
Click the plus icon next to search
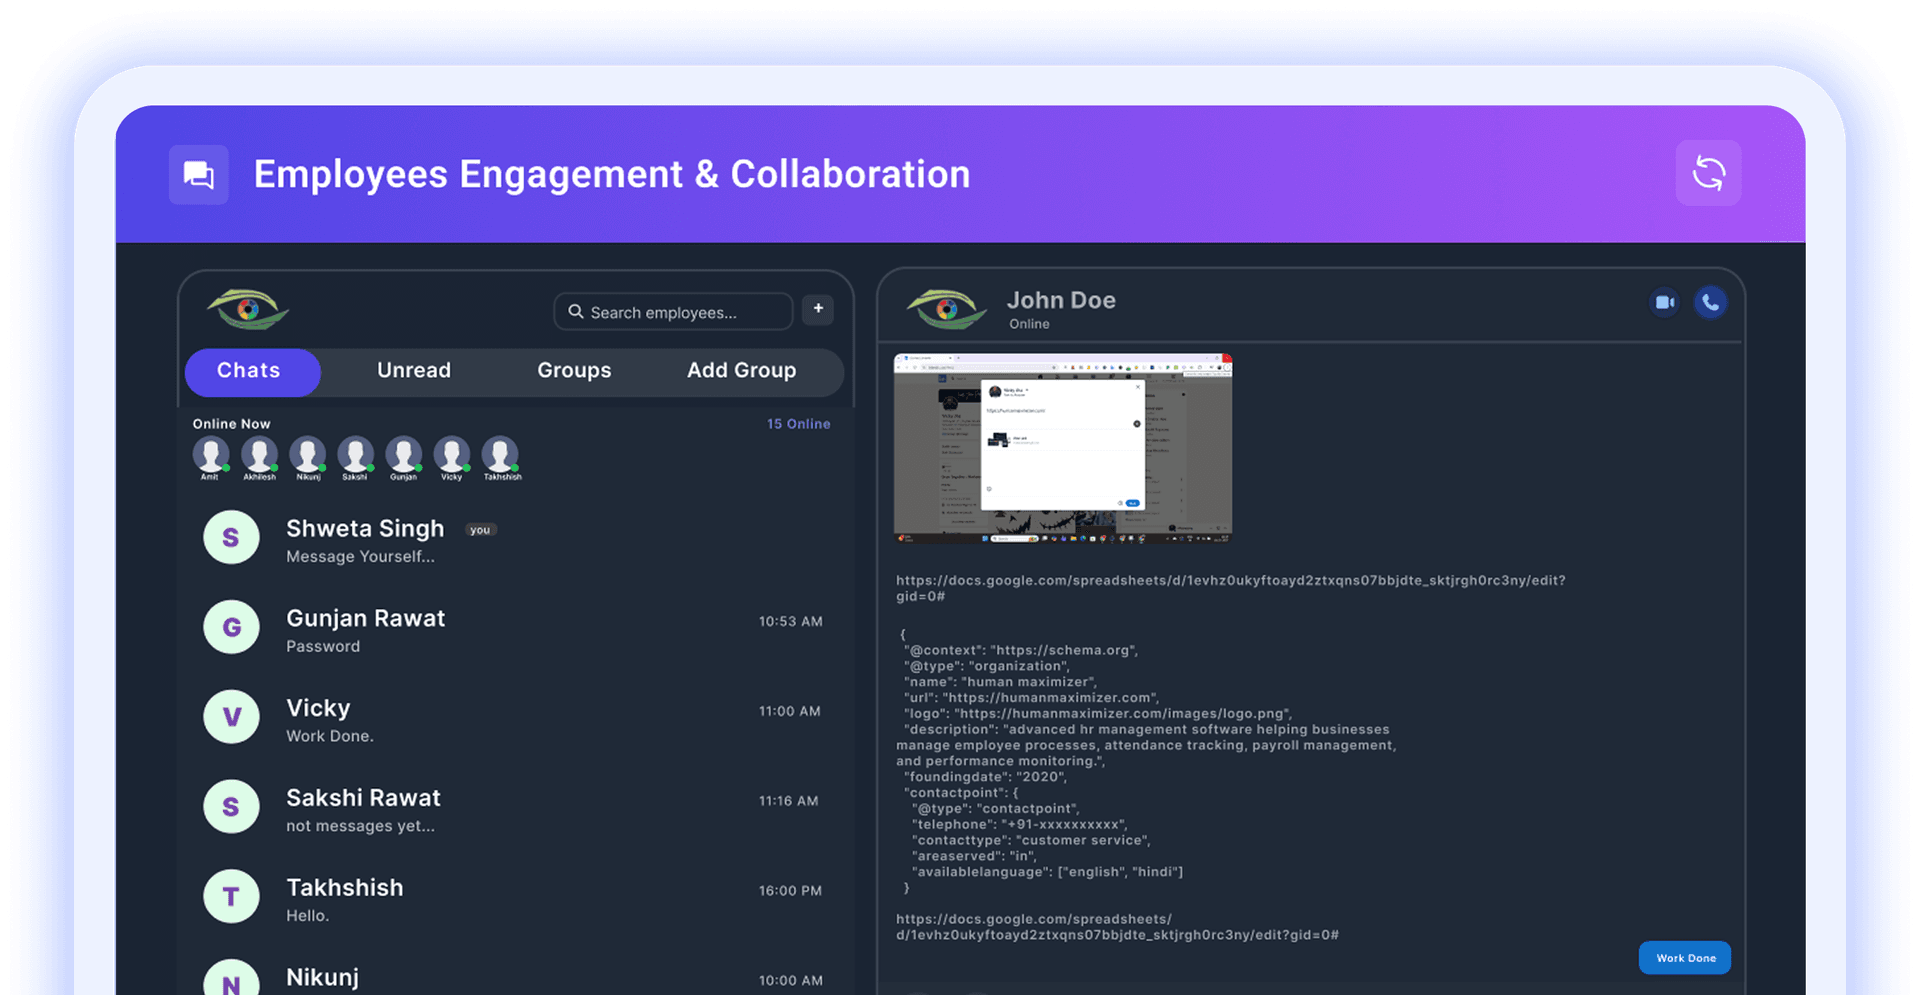[817, 309]
